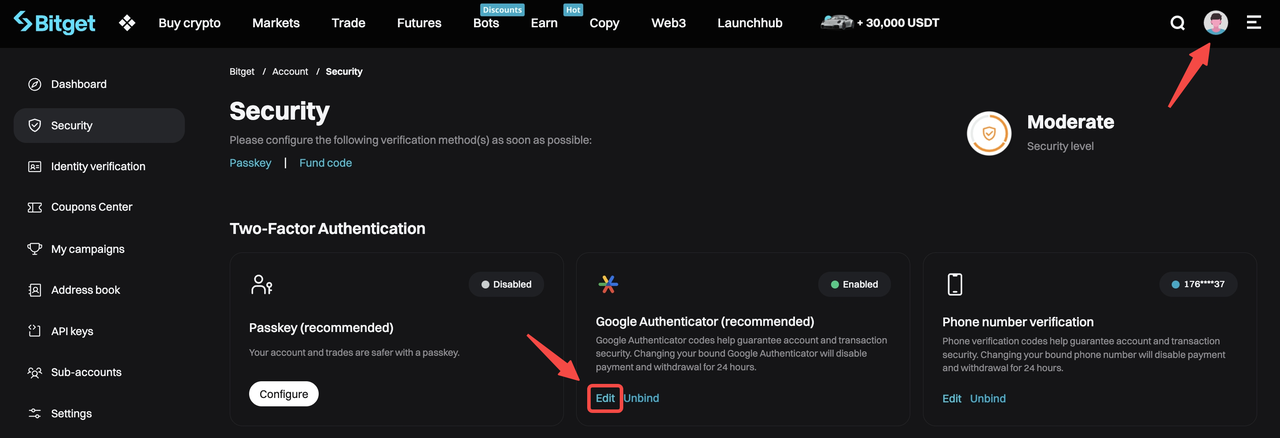Click the Two-Factor Authentication heading

click(327, 228)
